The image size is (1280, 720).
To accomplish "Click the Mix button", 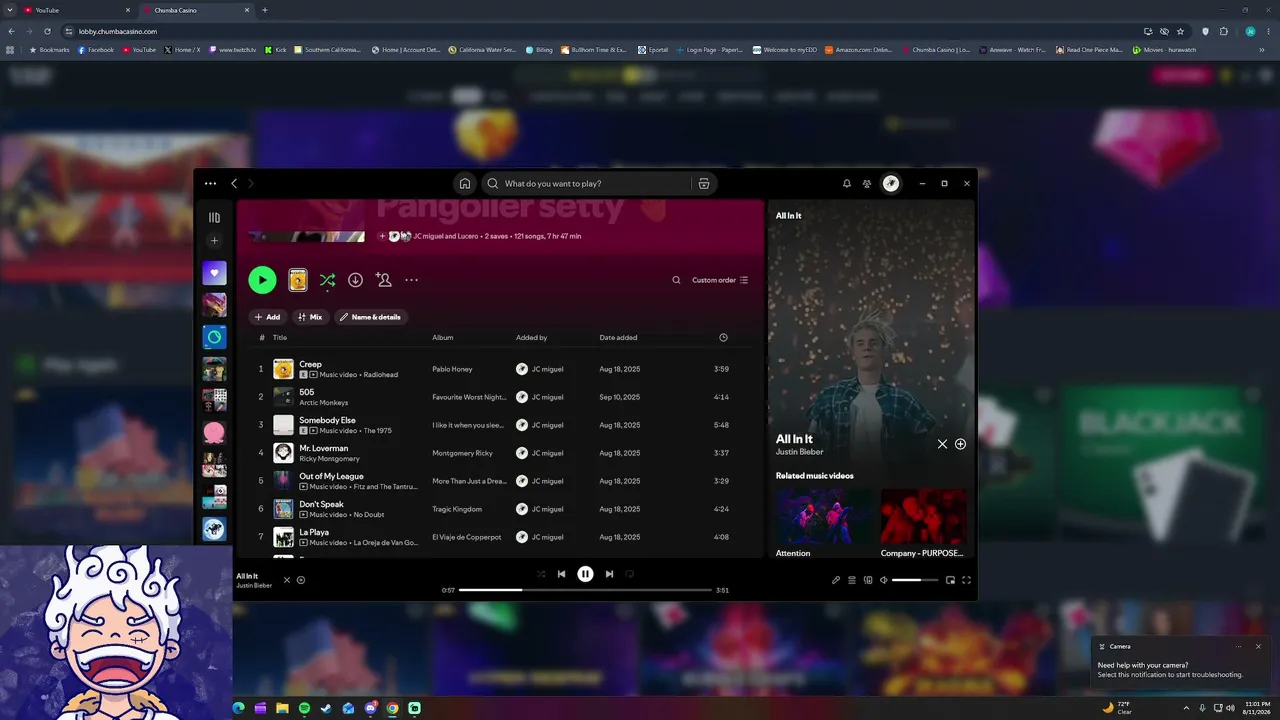I will click(x=310, y=317).
